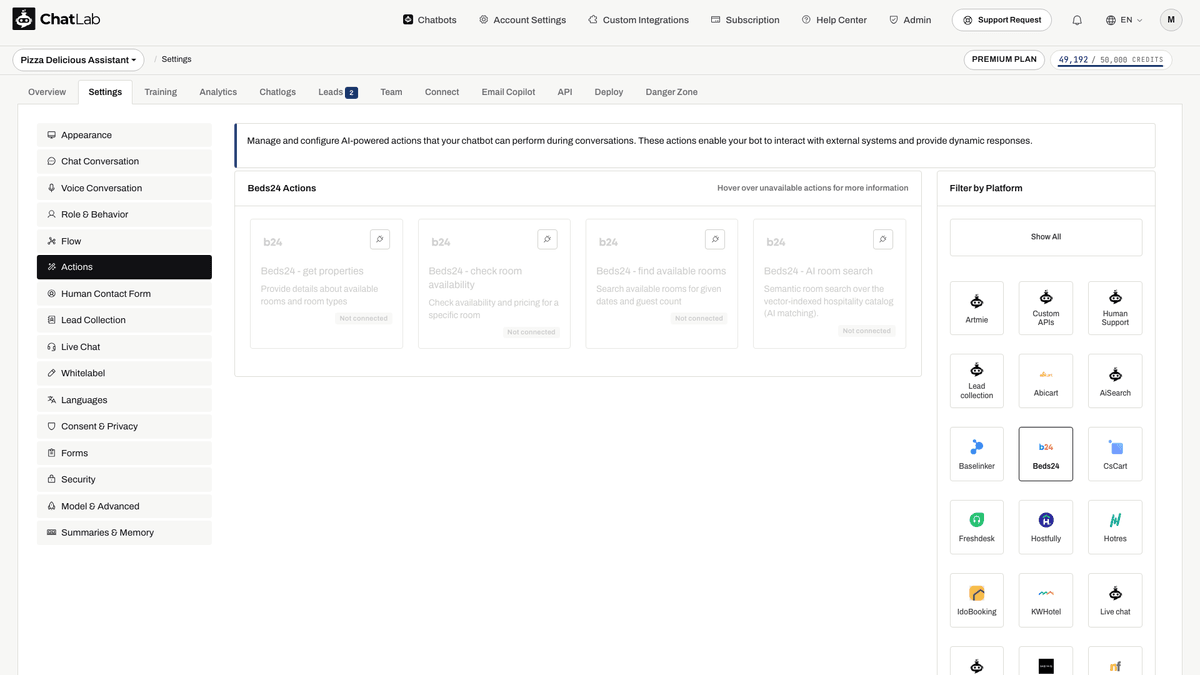Open Chat Conversation settings in sidebar
This screenshot has width=1200, height=675.
(x=124, y=161)
